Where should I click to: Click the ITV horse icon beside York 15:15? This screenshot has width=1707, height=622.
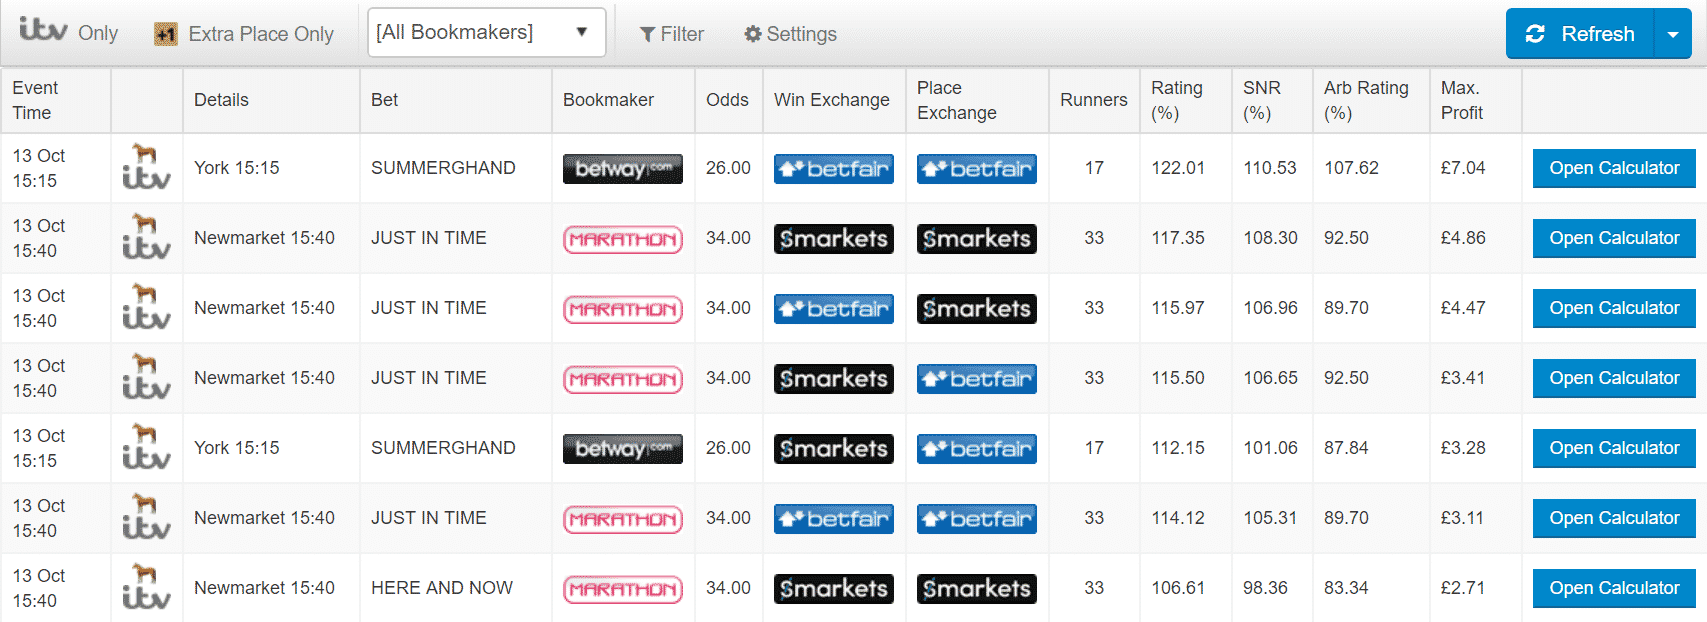146,168
